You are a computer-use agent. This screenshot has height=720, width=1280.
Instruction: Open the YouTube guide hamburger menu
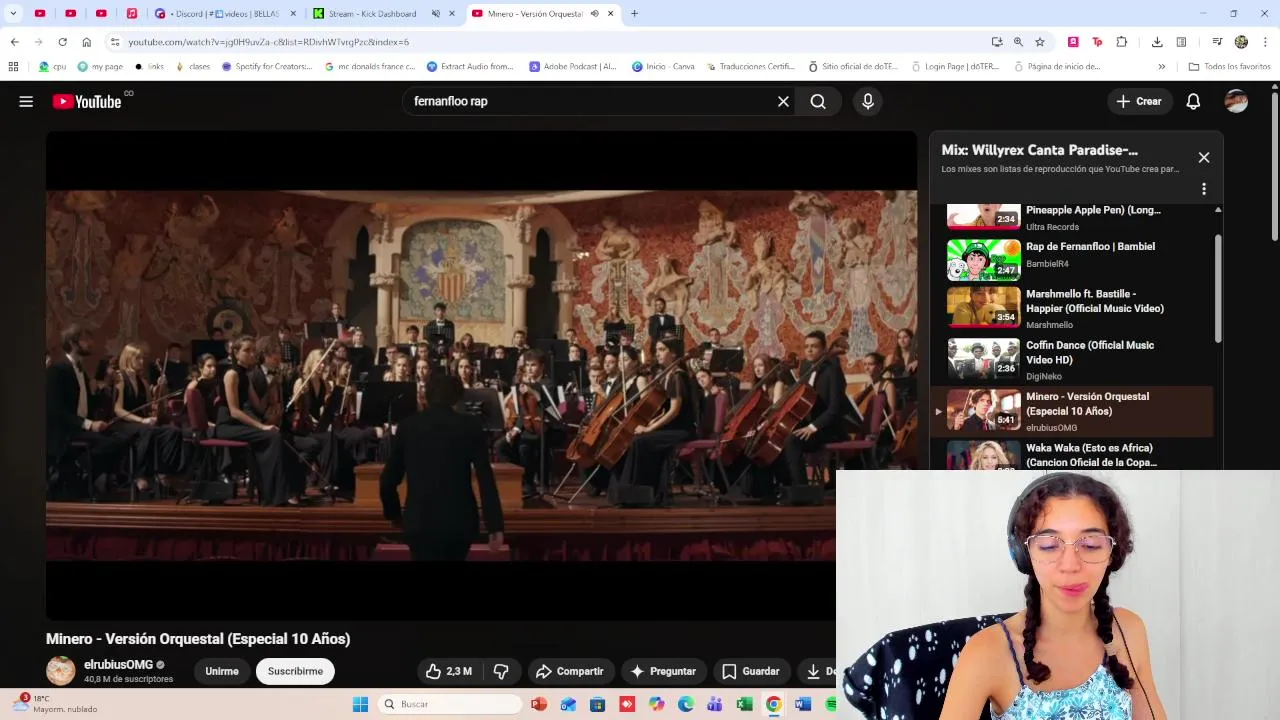tap(26, 101)
